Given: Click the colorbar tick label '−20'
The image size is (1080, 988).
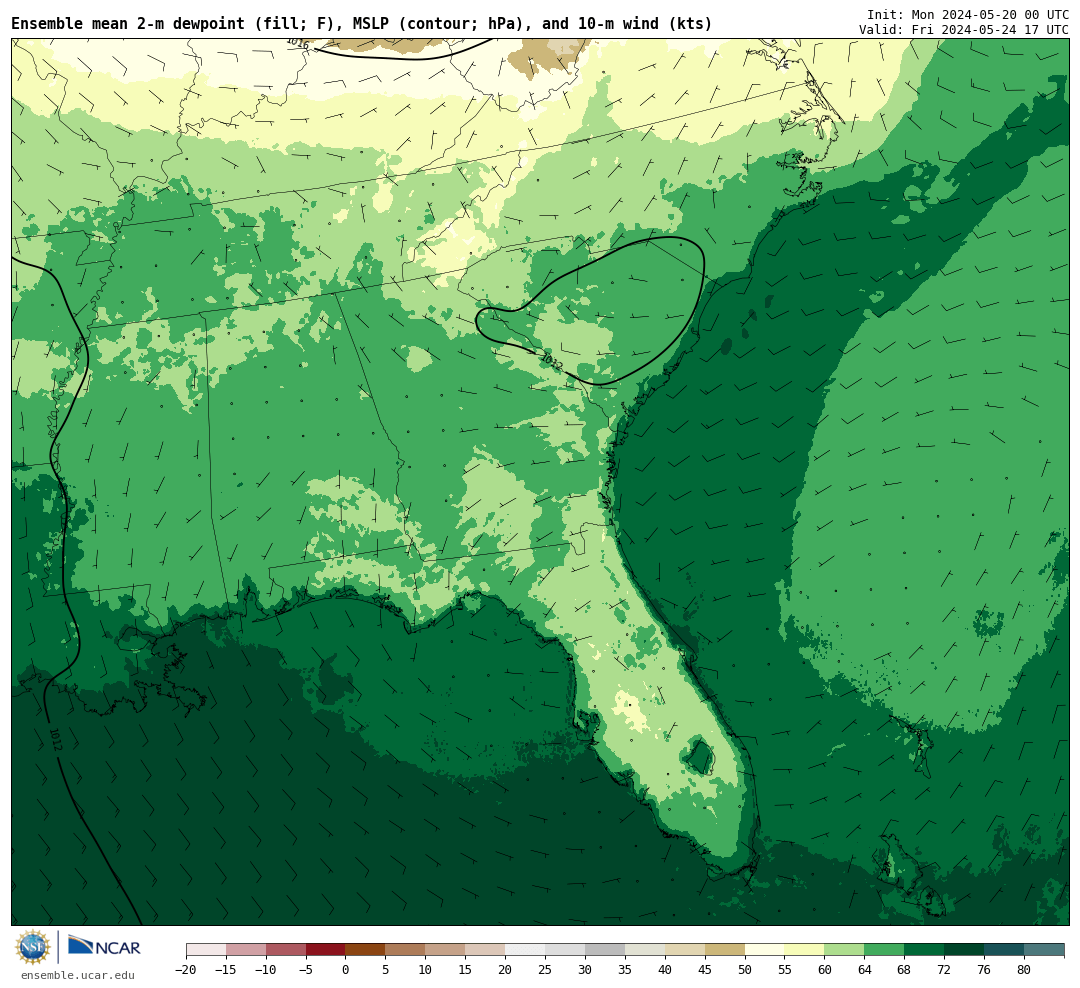Looking at the screenshot, I should 186,969.
